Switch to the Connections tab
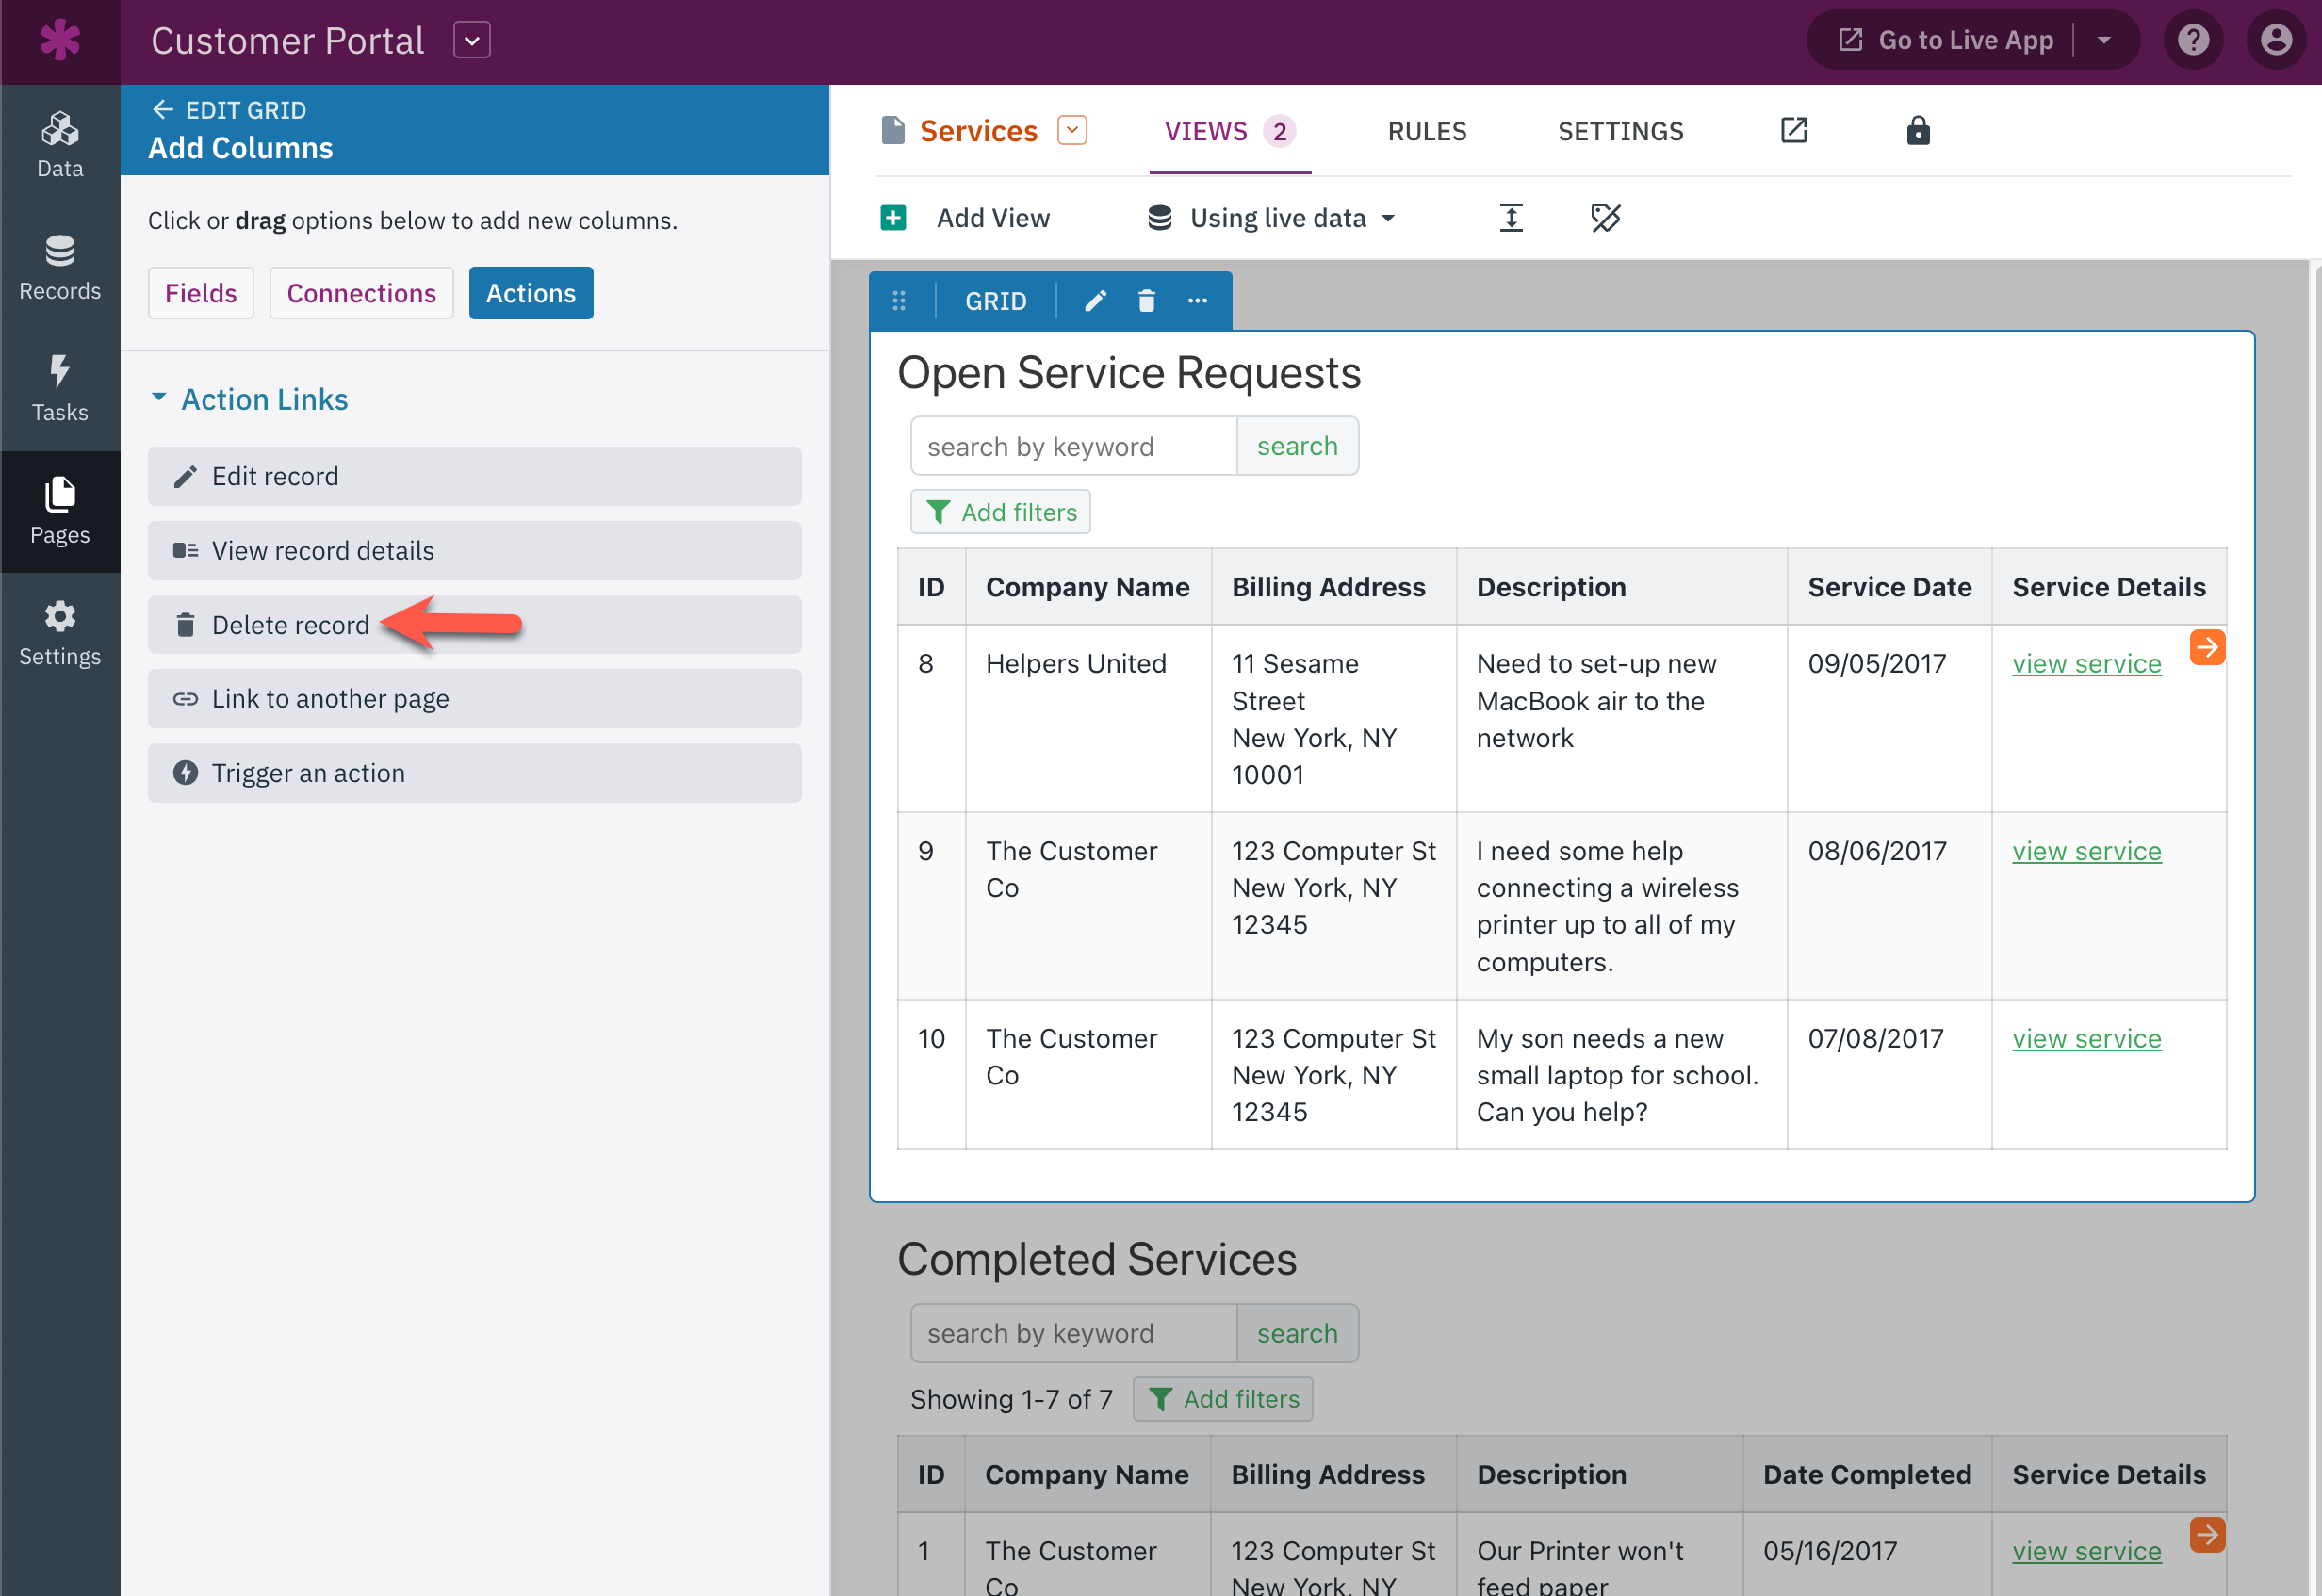Viewport: 2322px width, 1596px height. (361, 293)
